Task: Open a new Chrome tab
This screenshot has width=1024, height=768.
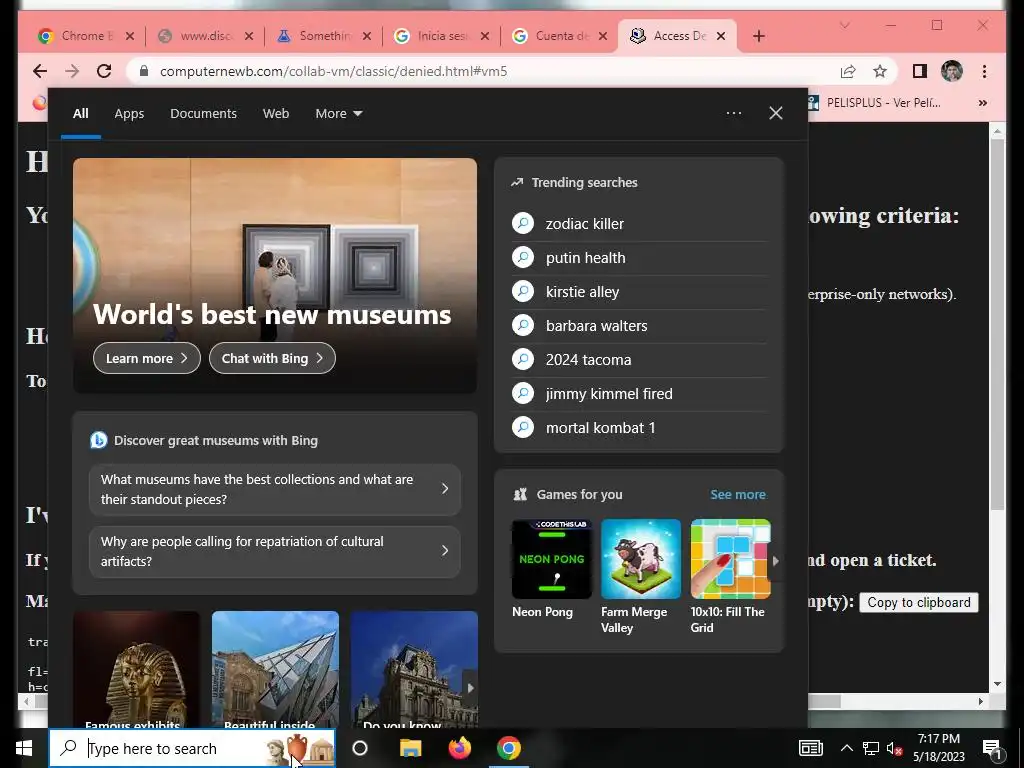Action: click(x=758, y=36)
